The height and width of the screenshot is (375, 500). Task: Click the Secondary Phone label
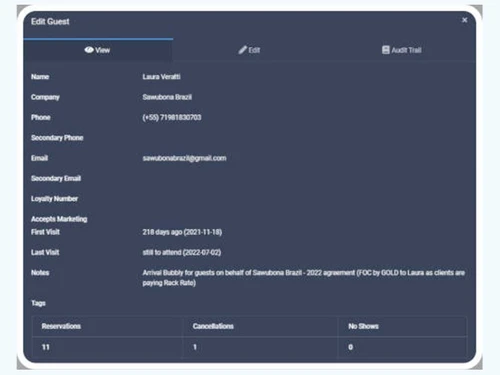click(57, 138)
